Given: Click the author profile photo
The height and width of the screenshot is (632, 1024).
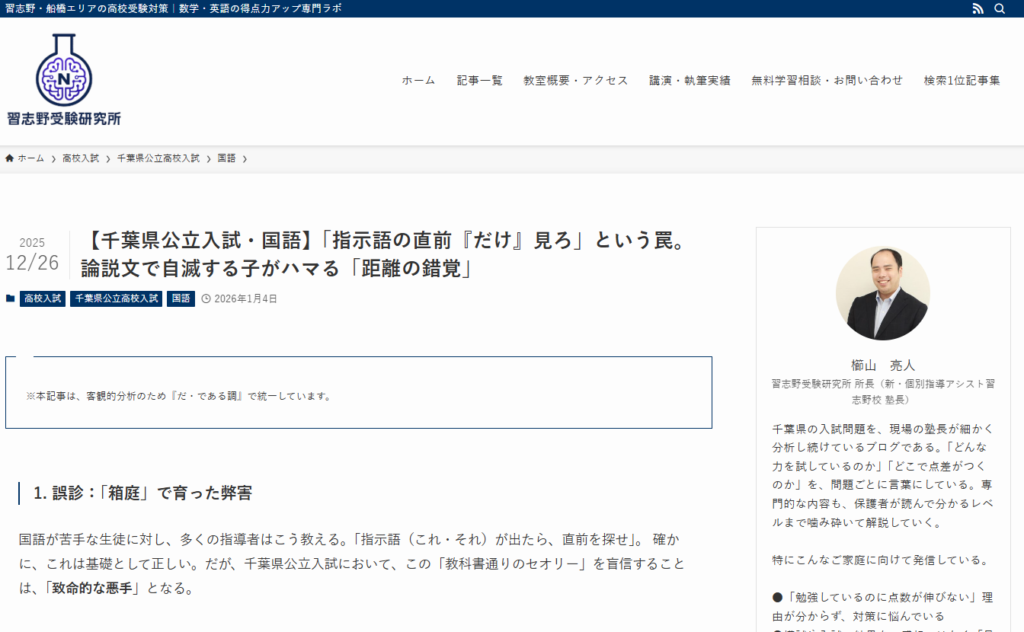Looking at the screenshot, I should point(882,293).
